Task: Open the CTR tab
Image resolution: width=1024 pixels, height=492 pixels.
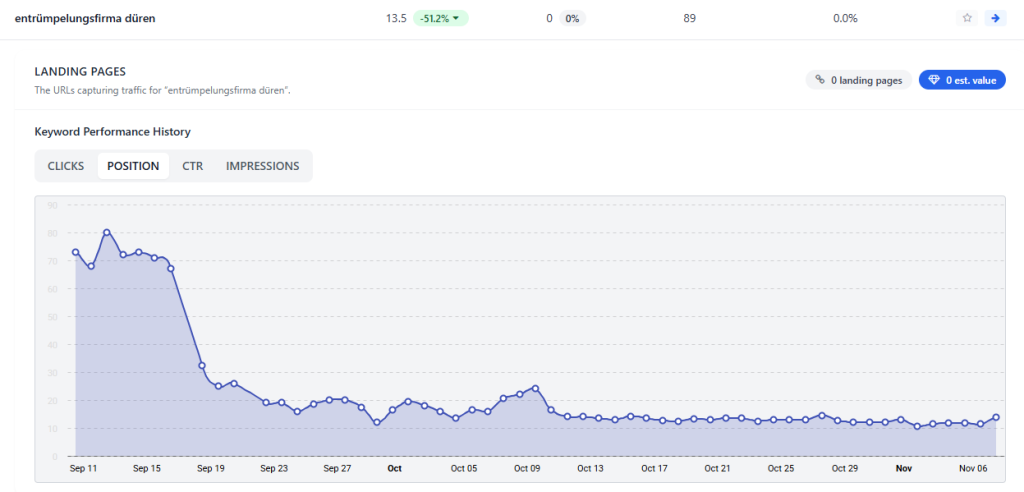Action: click(193, 166)
